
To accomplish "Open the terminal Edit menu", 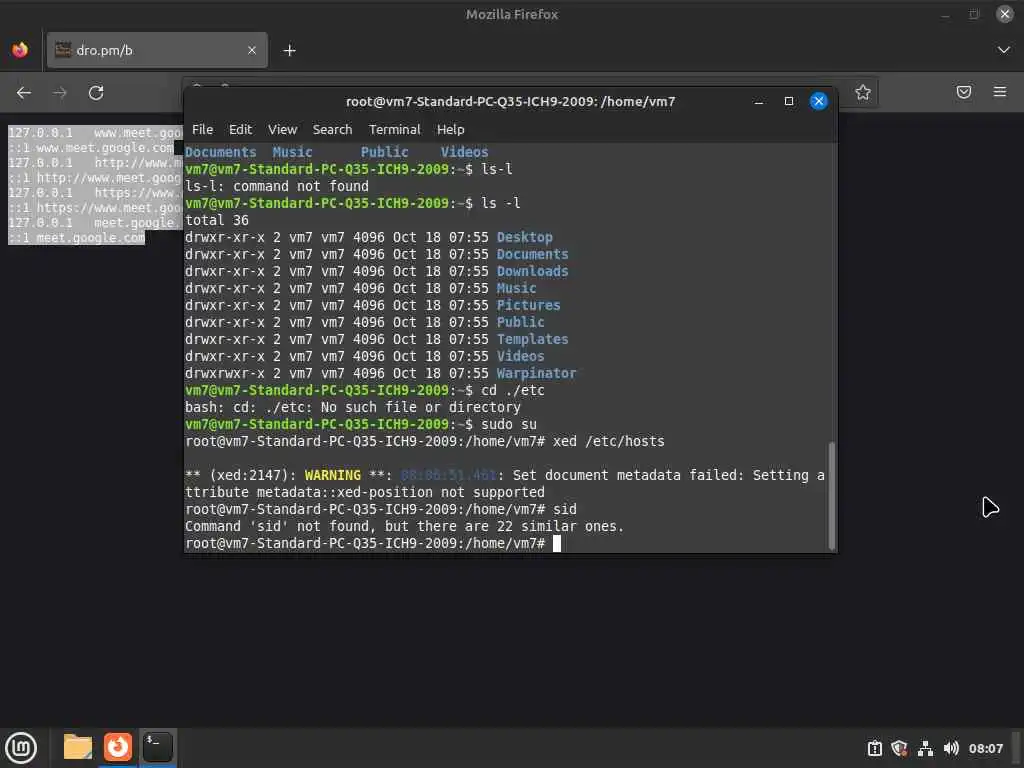I will point(240,129).
